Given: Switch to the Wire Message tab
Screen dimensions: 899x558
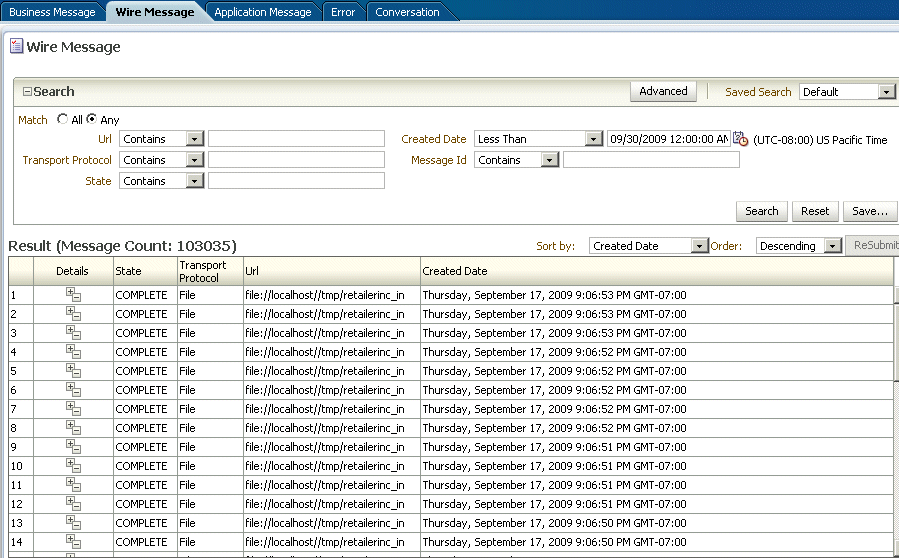Looking at the screenshot, I should [x=155, y=12].
